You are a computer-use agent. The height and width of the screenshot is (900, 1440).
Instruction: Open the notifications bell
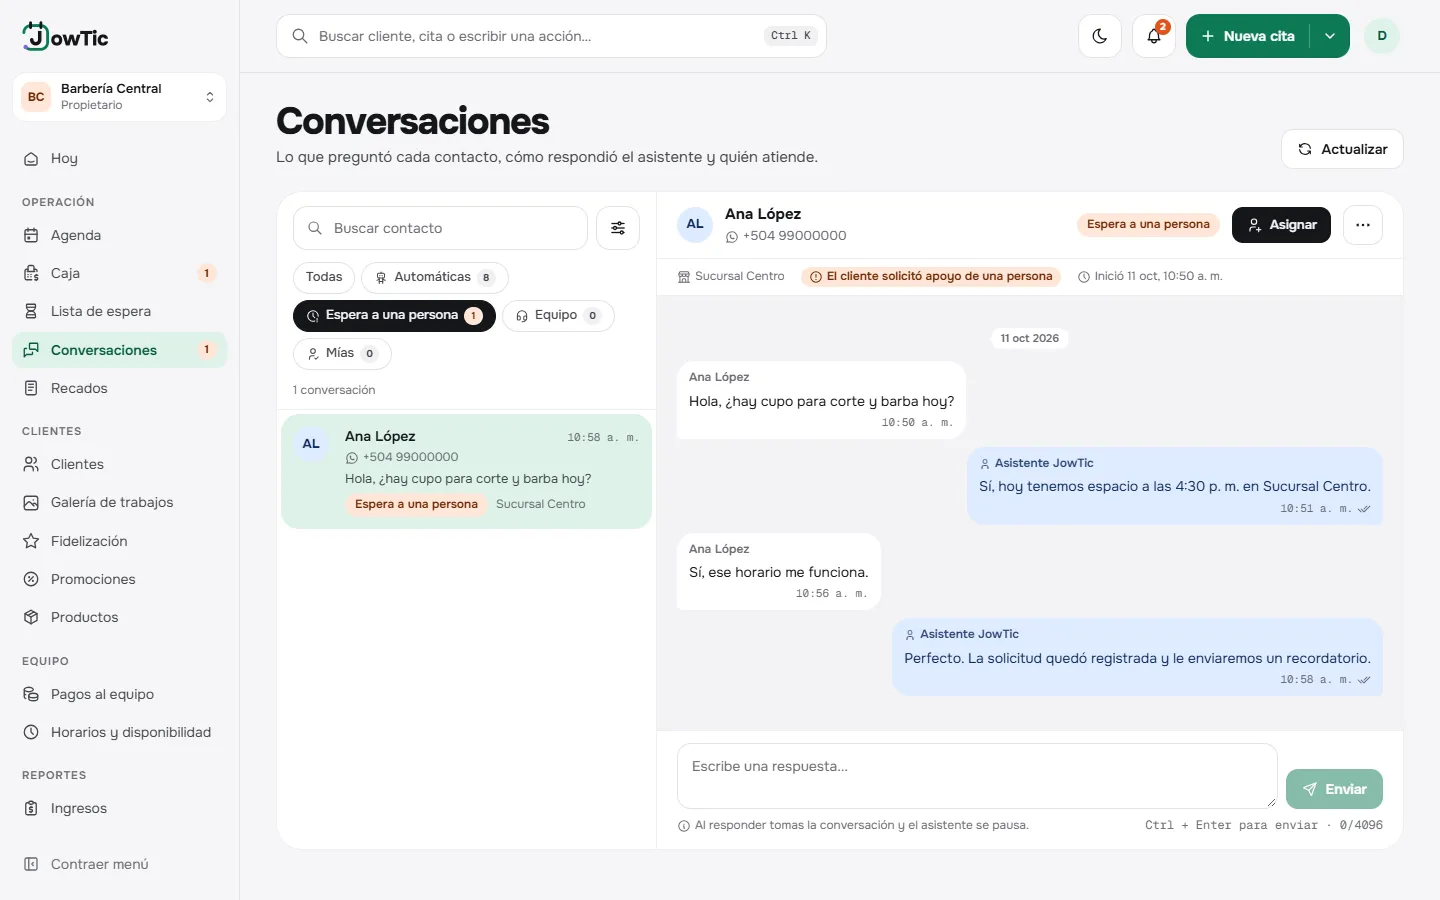point(1154,36)
